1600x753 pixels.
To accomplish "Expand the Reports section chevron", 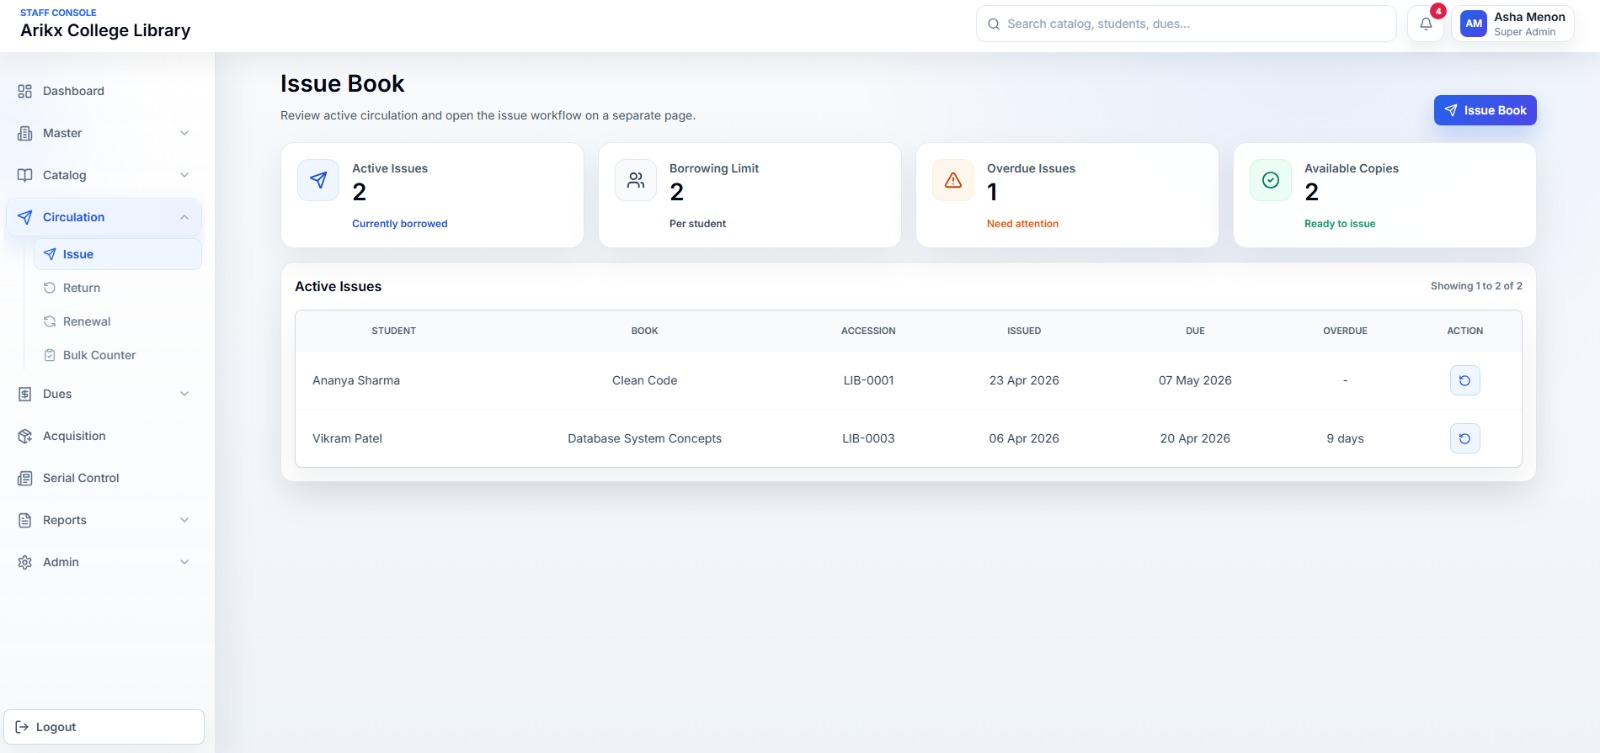I will [x=184, y=520].
